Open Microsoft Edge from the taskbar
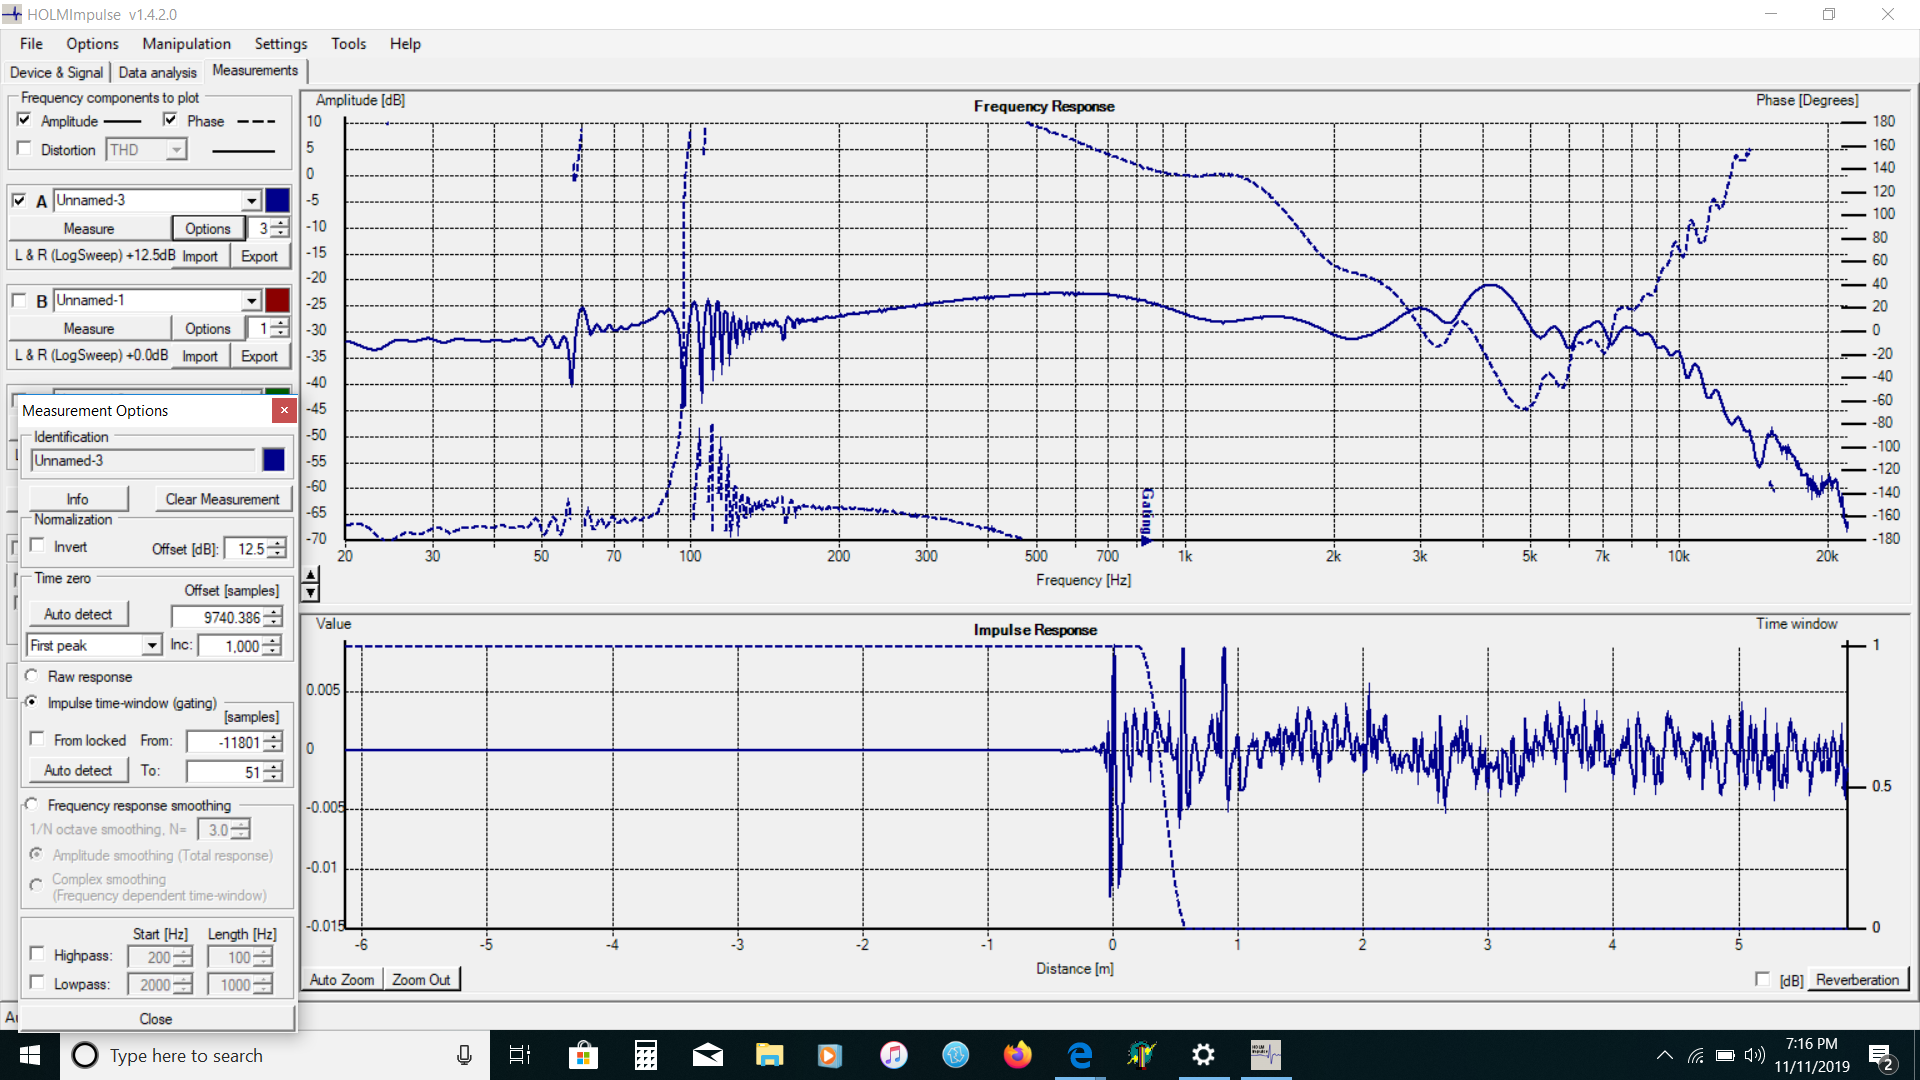Screen dimensions: 1920x1080 click(x=1080, y=1055)
